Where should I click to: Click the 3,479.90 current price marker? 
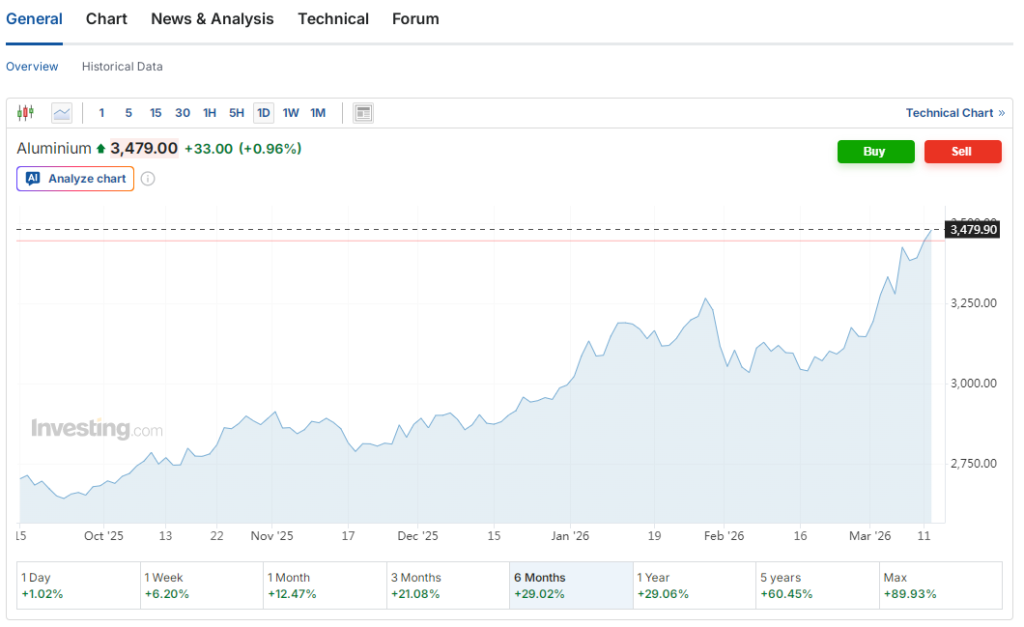click(x=972, y=230)
